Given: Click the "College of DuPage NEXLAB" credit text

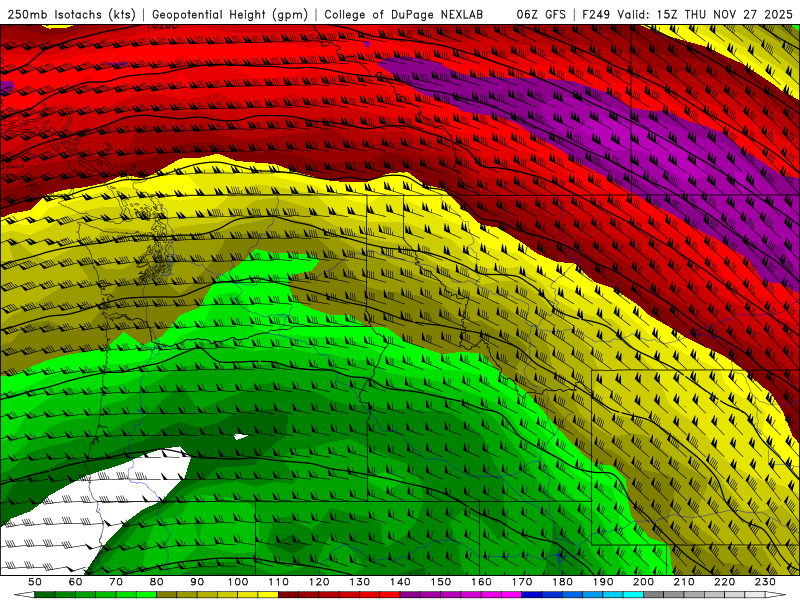Looking at the screenshot, I should pos(404,15).
